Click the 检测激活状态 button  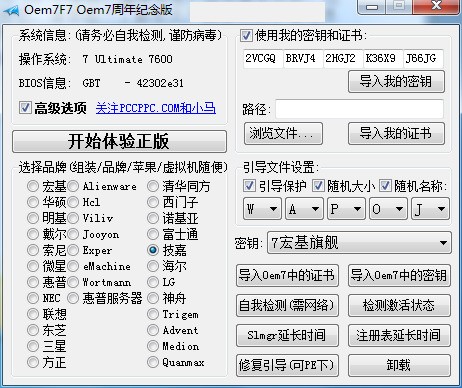pyautogui.click(x=399, y=305)
